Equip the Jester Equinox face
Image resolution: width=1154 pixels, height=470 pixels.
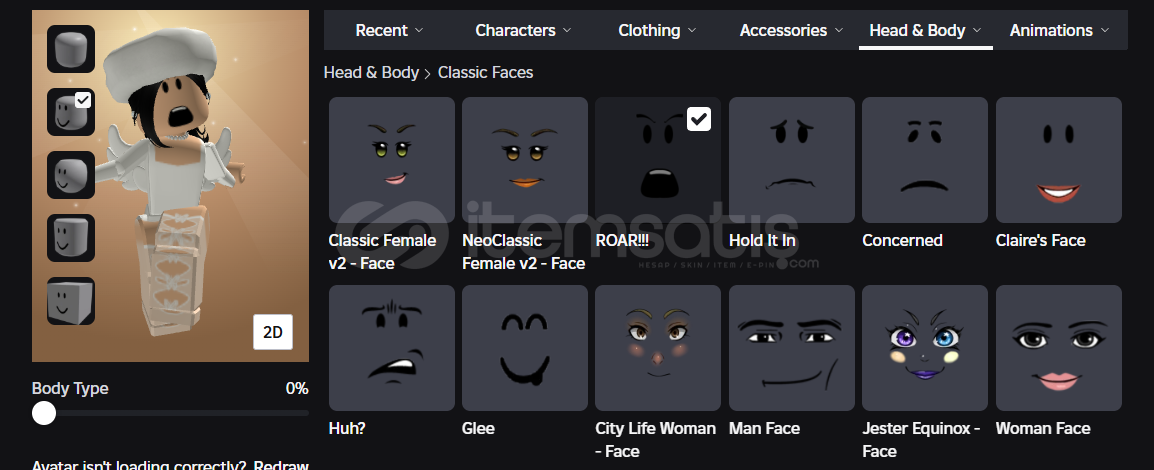coord(925,348)
